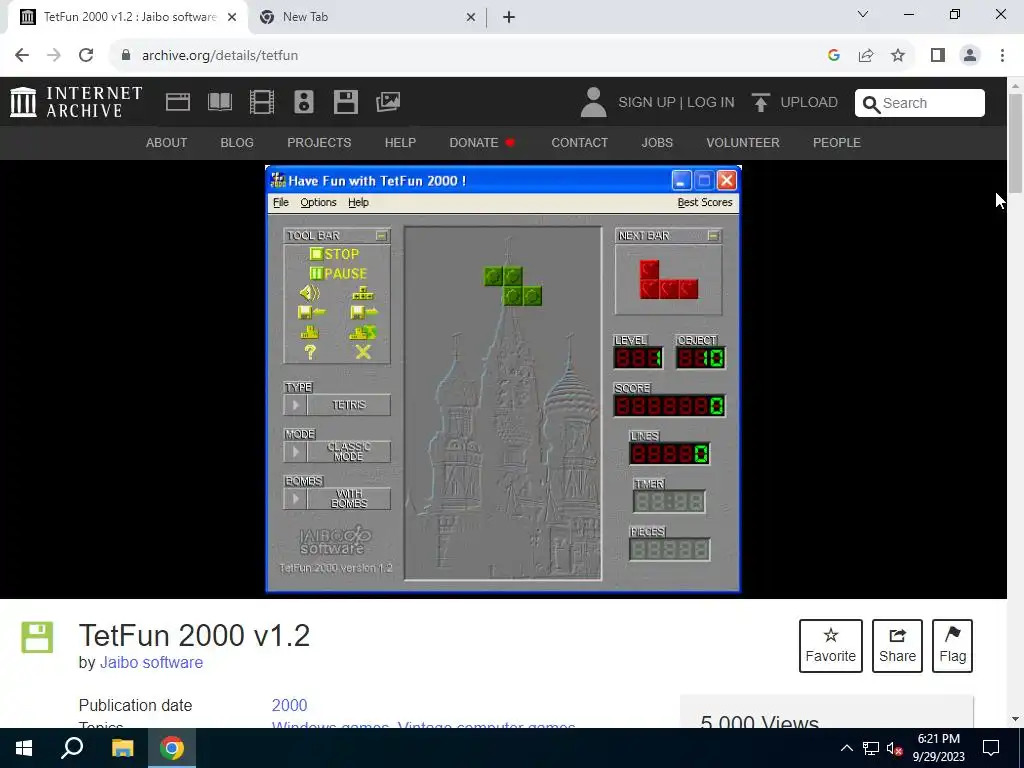Click the TETRIS type button

[x=349, y=405]
